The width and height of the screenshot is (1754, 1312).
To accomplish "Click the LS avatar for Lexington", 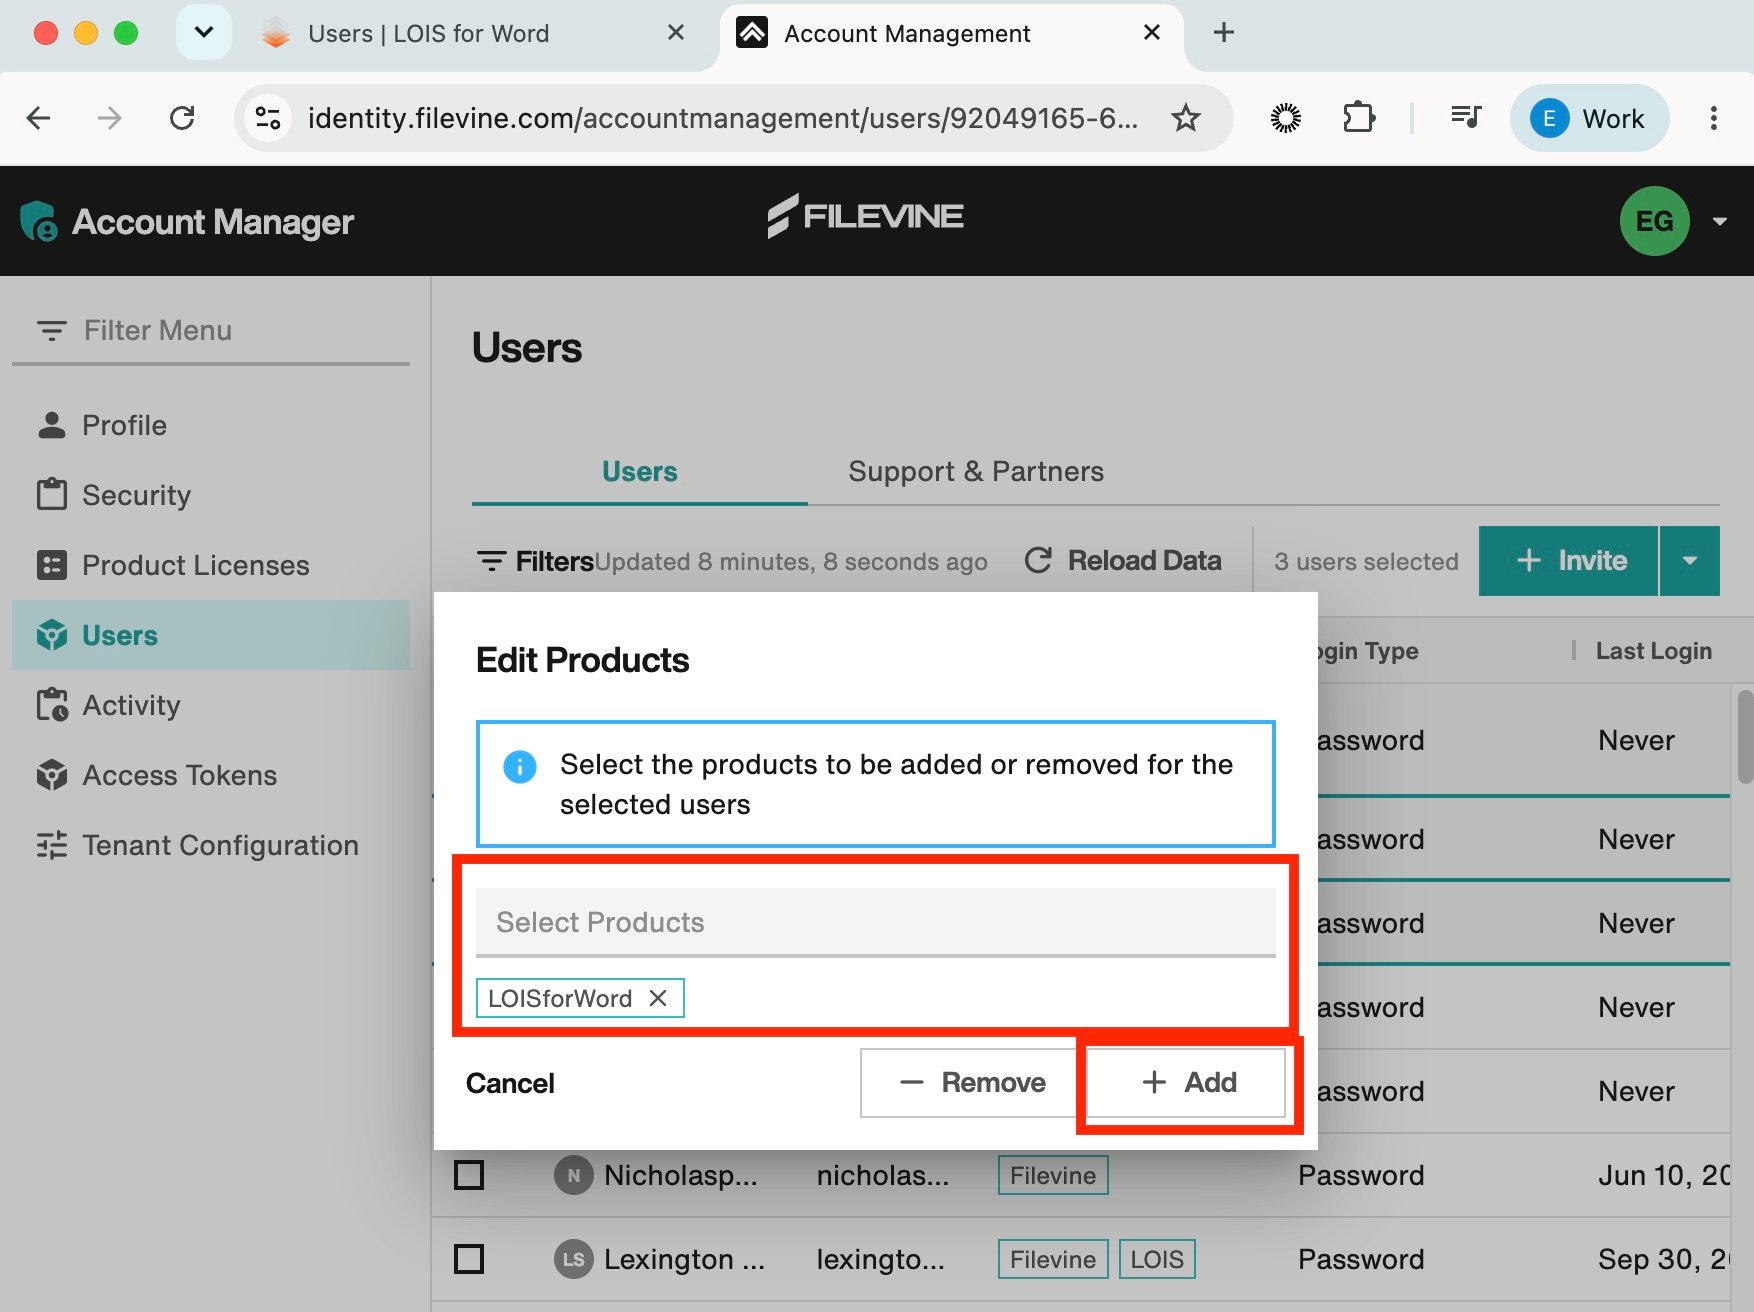I will pos(573,1259).
